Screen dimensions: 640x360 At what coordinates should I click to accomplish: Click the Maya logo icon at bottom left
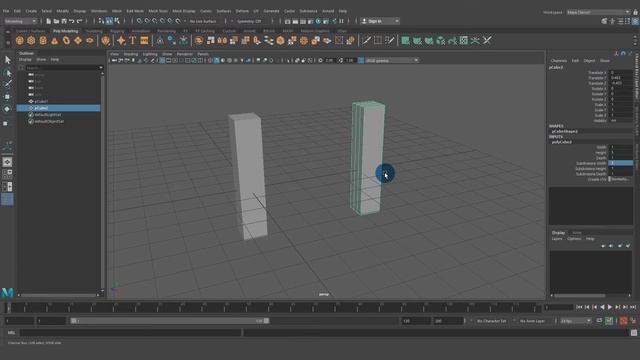click(7, 292)
